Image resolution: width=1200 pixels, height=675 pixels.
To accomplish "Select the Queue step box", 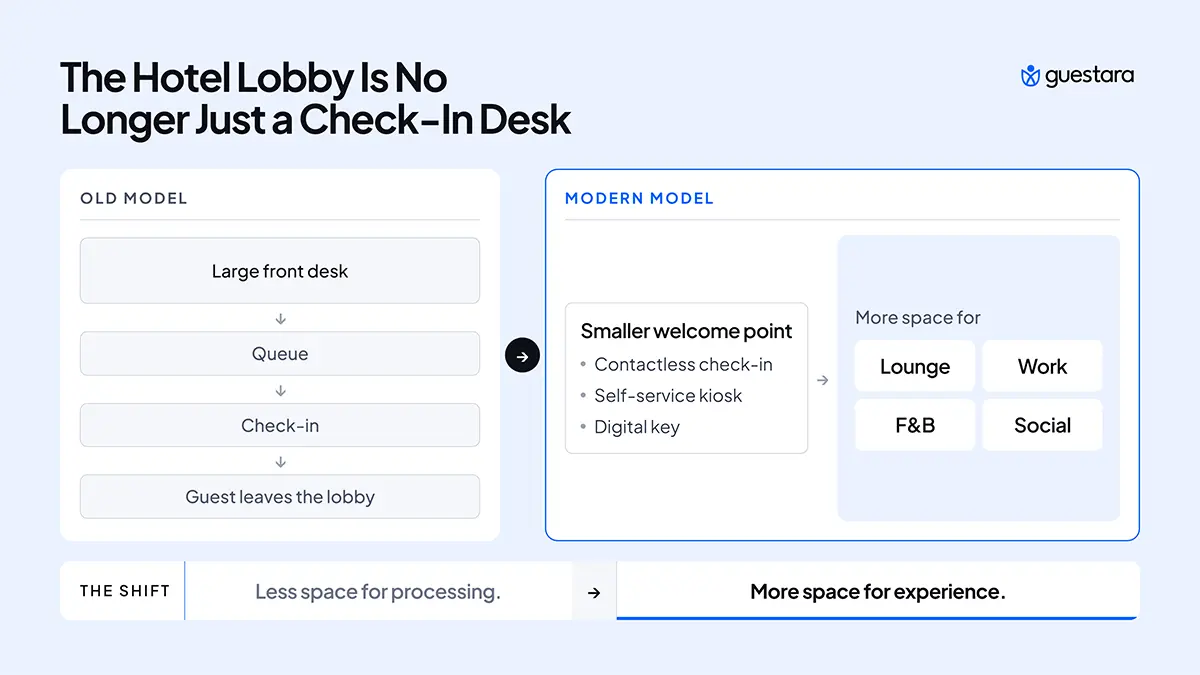I will click(280, 354).
